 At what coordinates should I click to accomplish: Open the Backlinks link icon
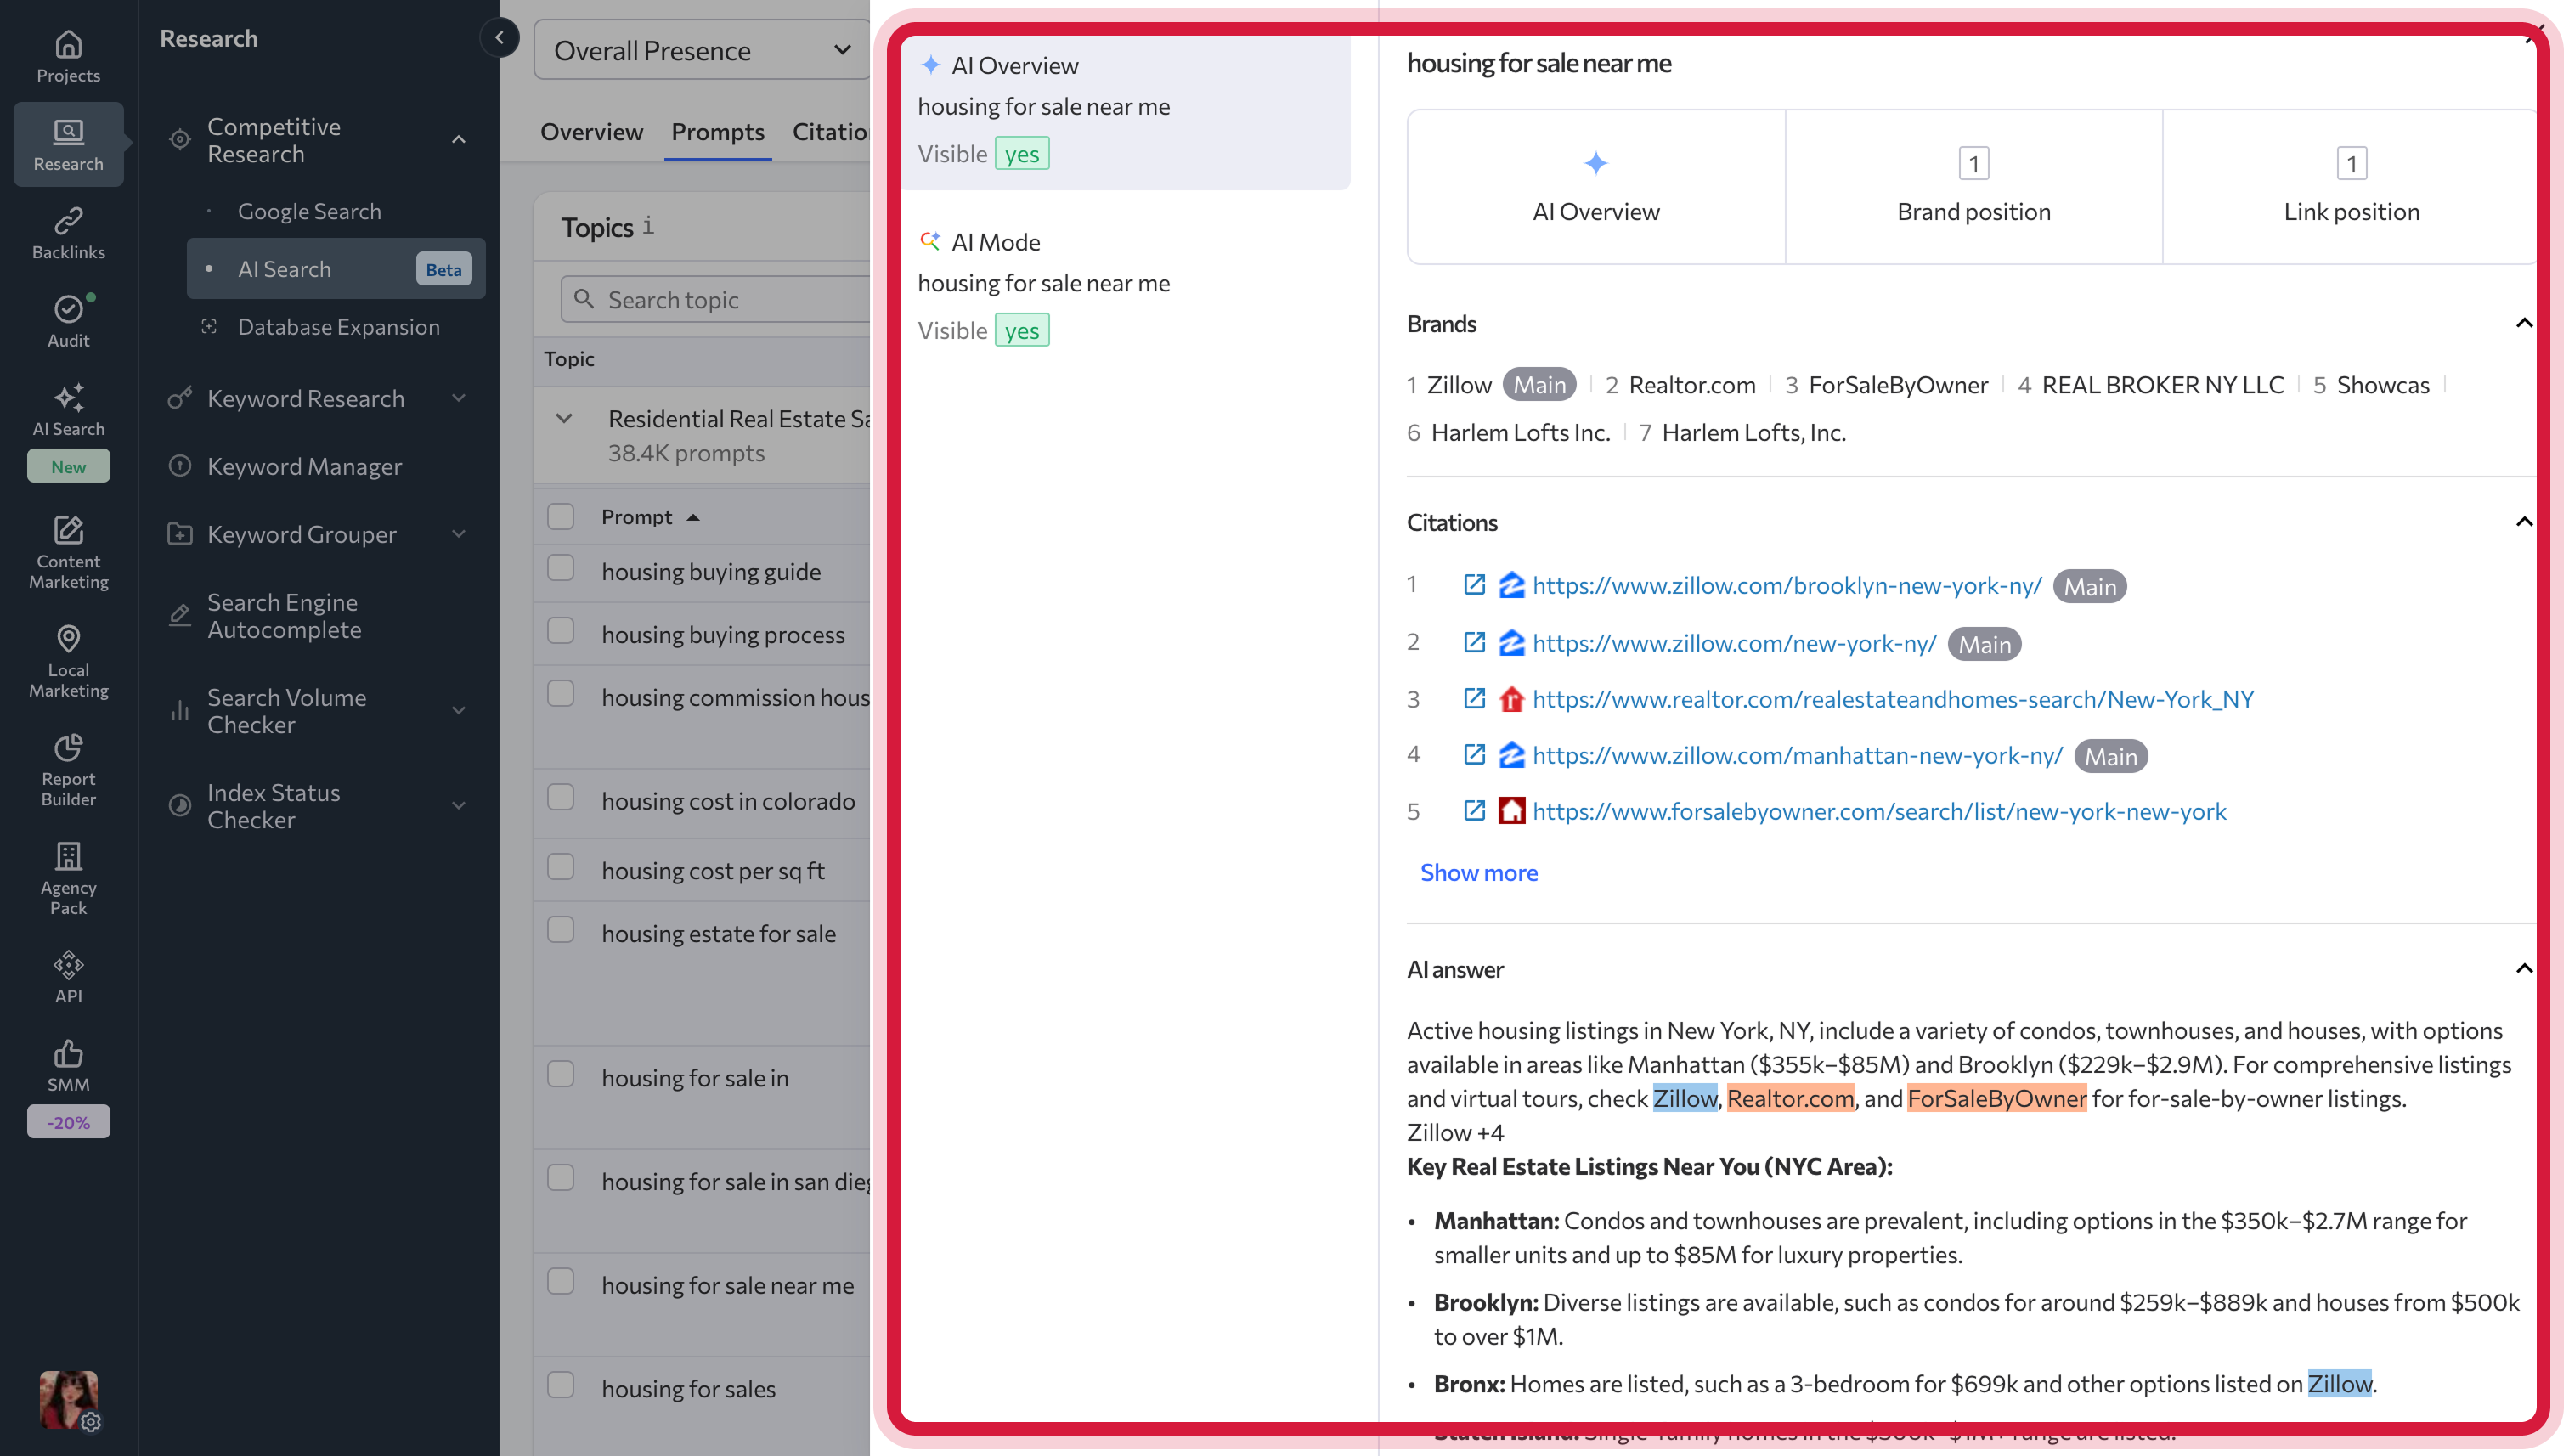[x=68, y=221]
